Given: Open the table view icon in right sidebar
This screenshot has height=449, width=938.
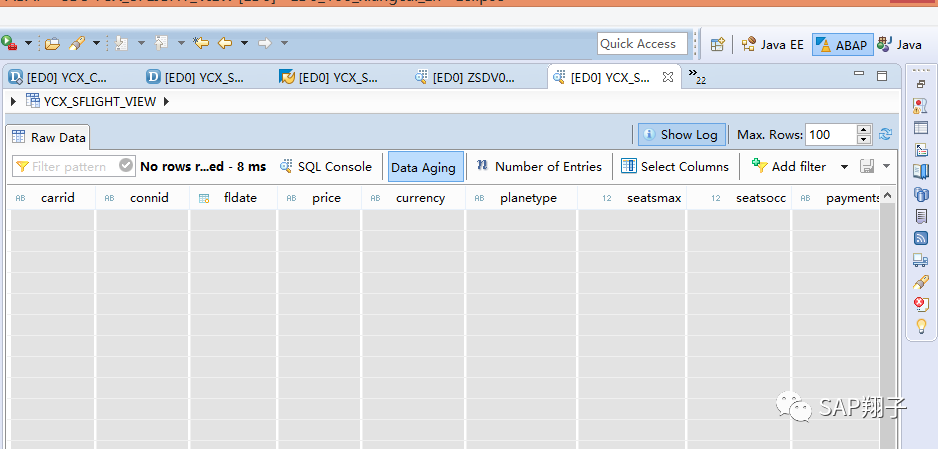Looking at the screenshot, I should tap(921, 127).
